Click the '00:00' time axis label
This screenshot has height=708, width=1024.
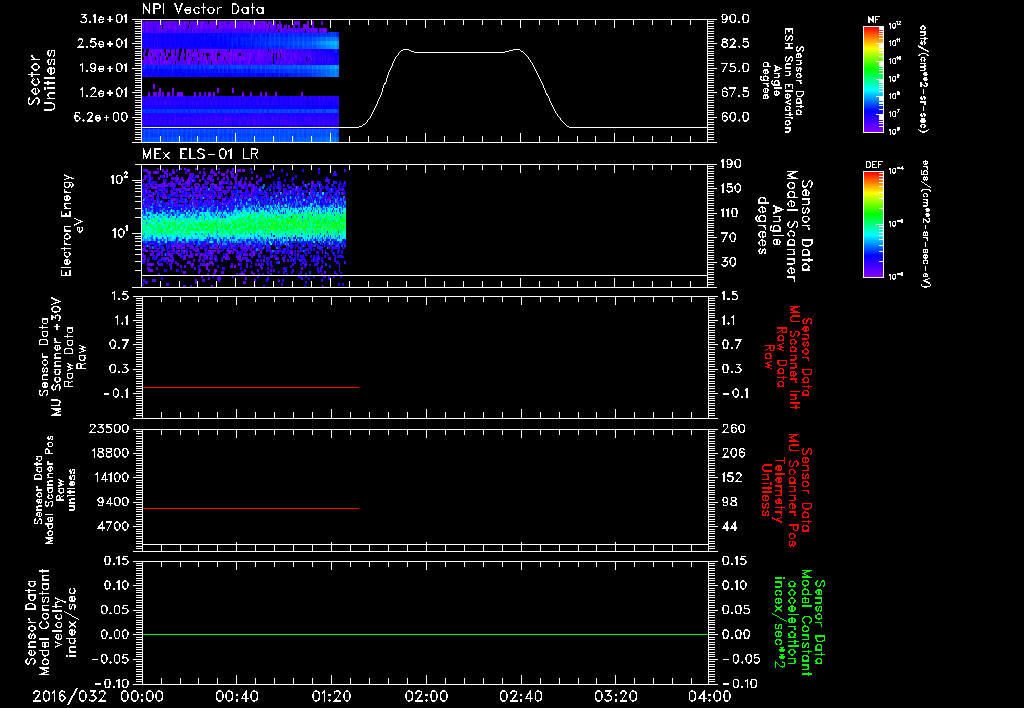point(141,696)
